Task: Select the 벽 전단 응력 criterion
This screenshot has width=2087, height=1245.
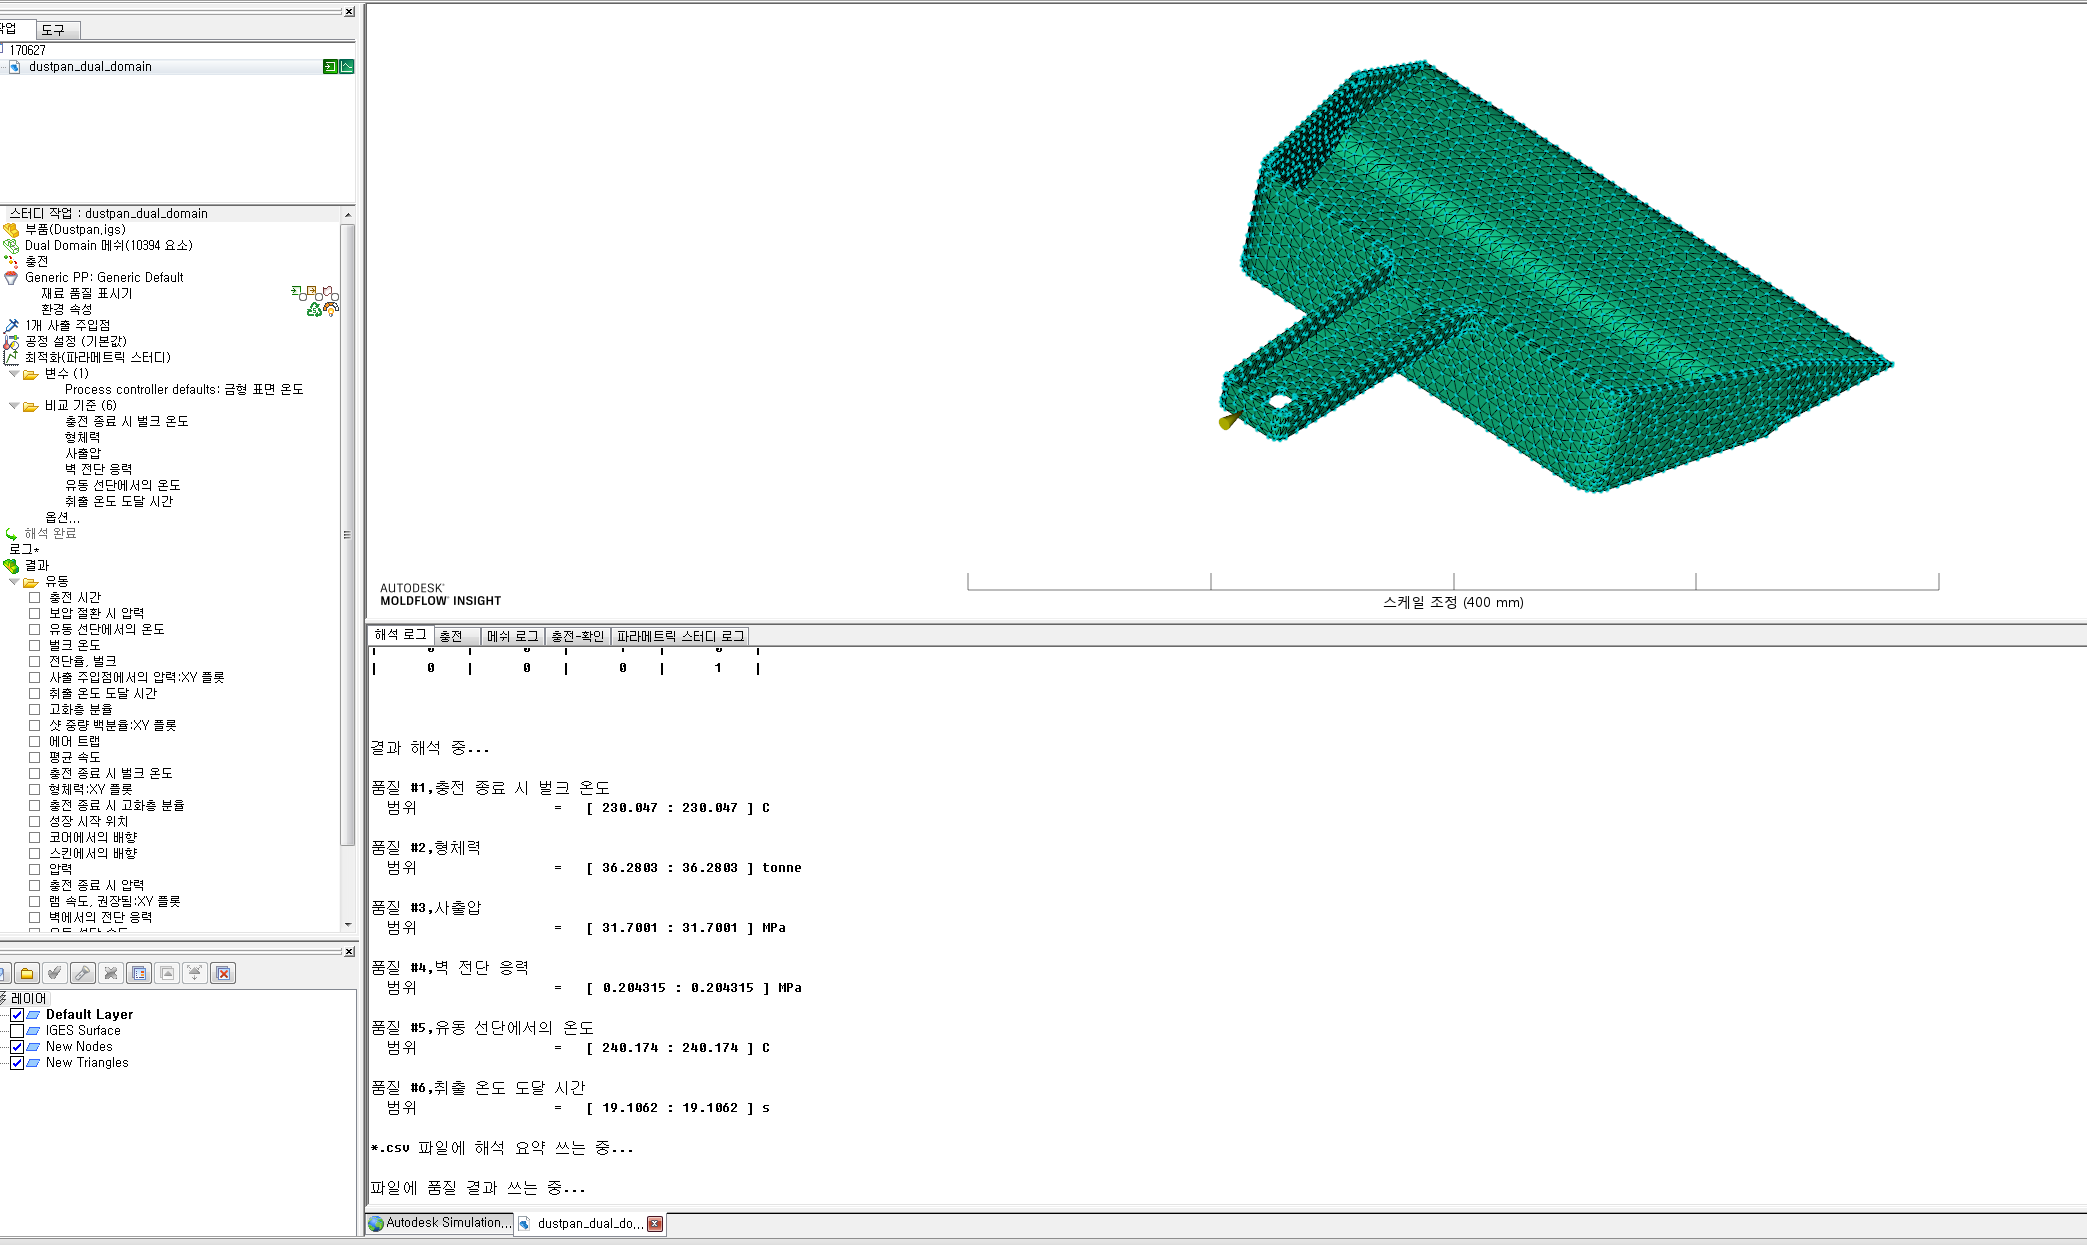Action: [x=99, y=470]
